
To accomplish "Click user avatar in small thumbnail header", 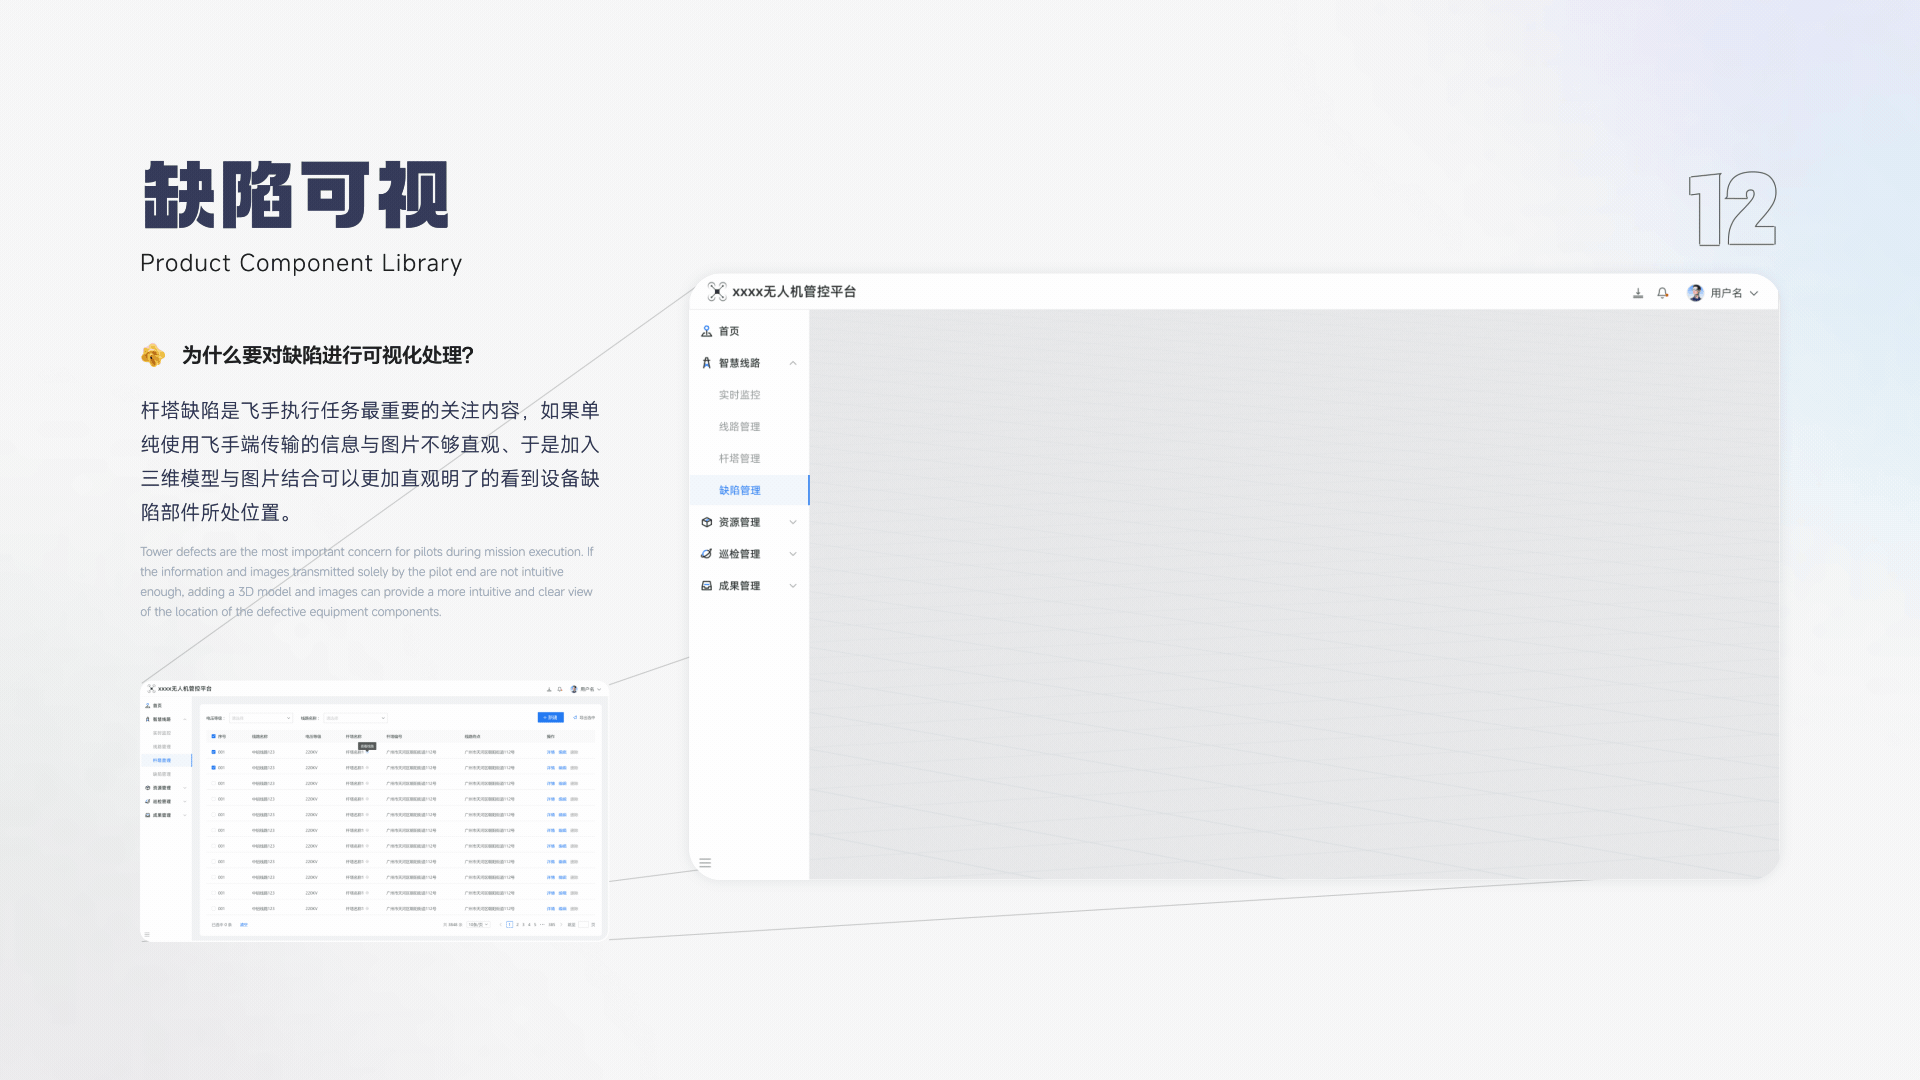I will (x=574, y=689).
